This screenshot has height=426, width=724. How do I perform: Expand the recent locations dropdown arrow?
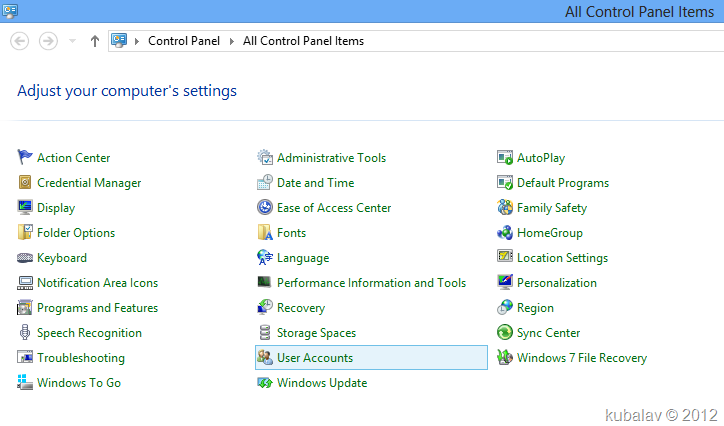[72, 41]
